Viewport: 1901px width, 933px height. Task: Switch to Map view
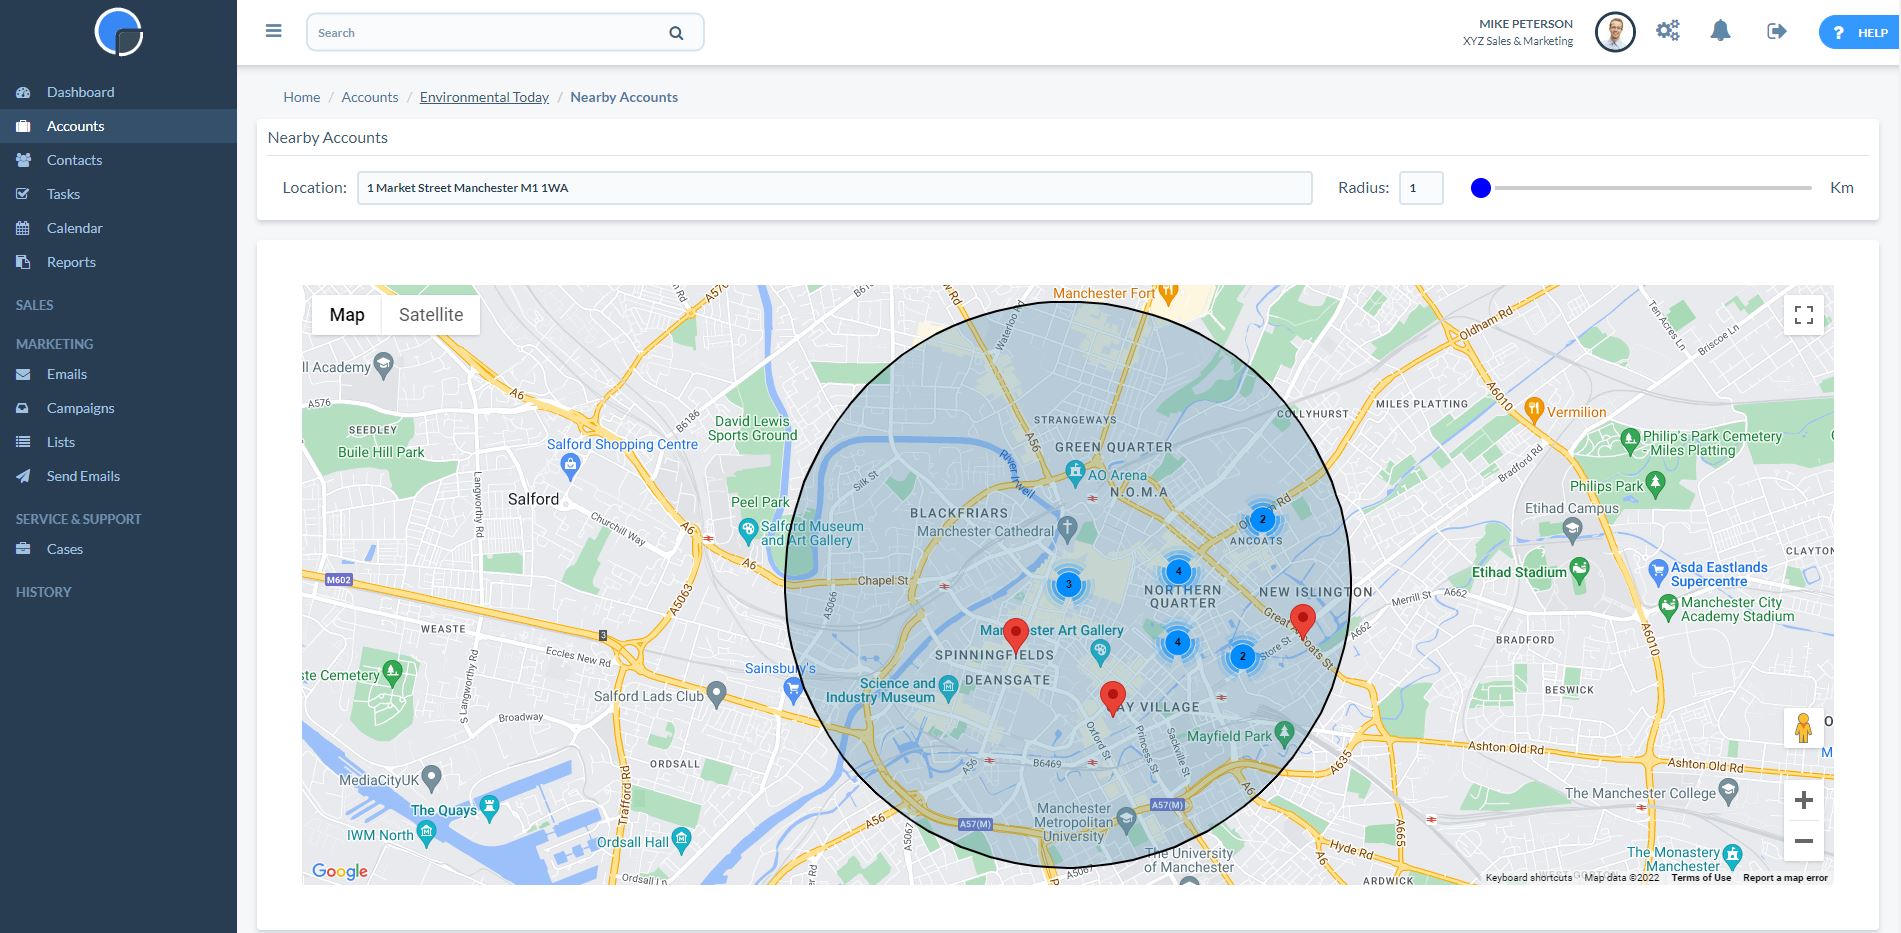pos(347,315)
